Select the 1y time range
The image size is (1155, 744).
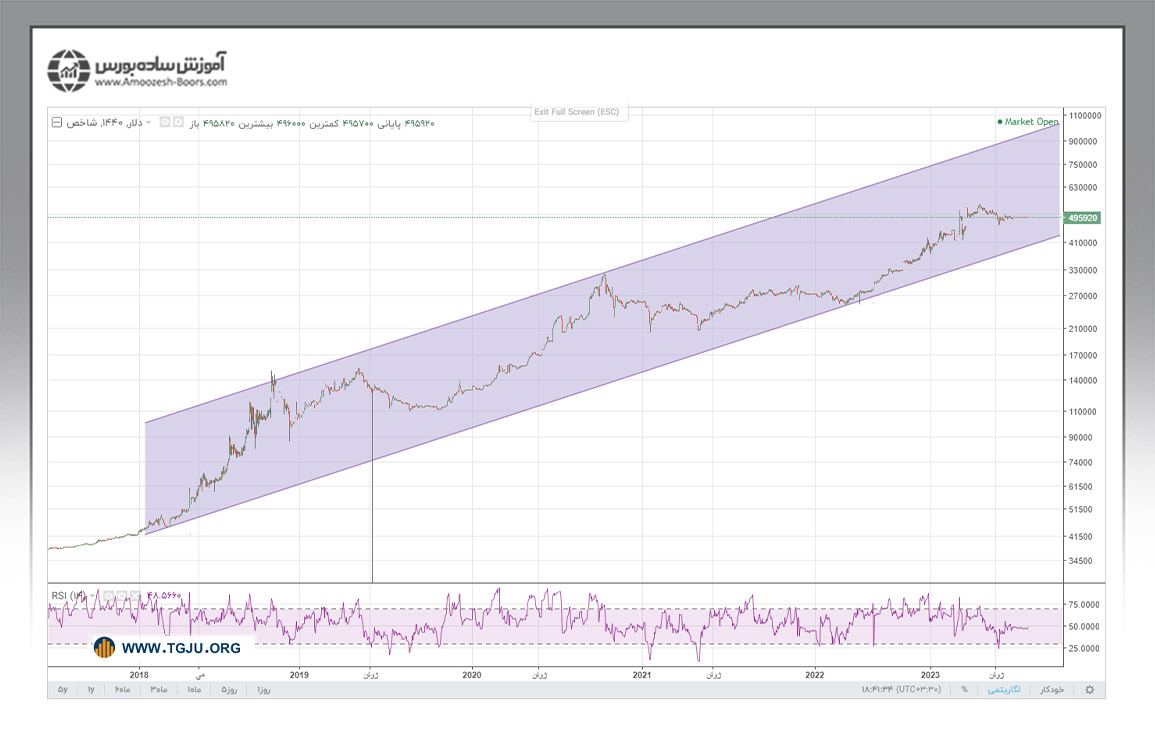(x=90, y=690)
